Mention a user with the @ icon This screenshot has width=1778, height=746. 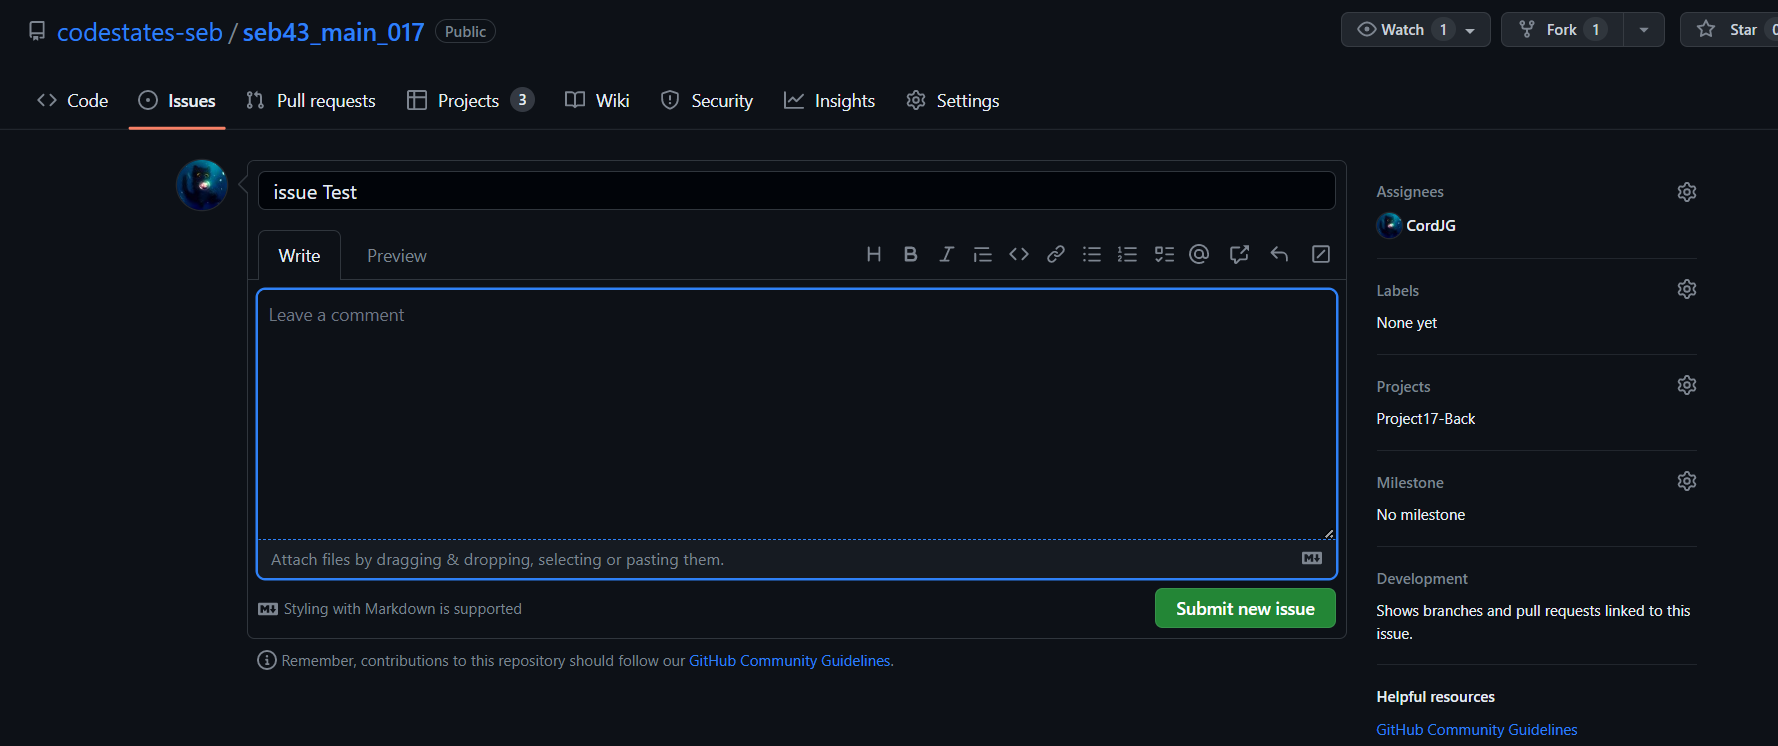pos(1199,254)
